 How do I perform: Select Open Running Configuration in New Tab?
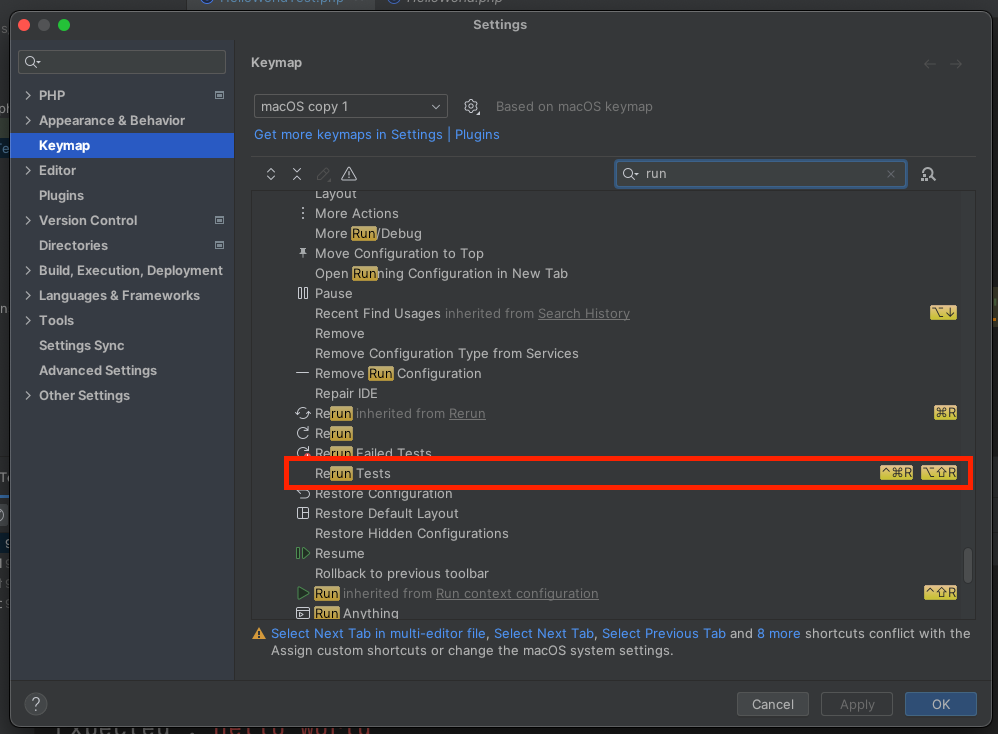click(x=613, y=273)
